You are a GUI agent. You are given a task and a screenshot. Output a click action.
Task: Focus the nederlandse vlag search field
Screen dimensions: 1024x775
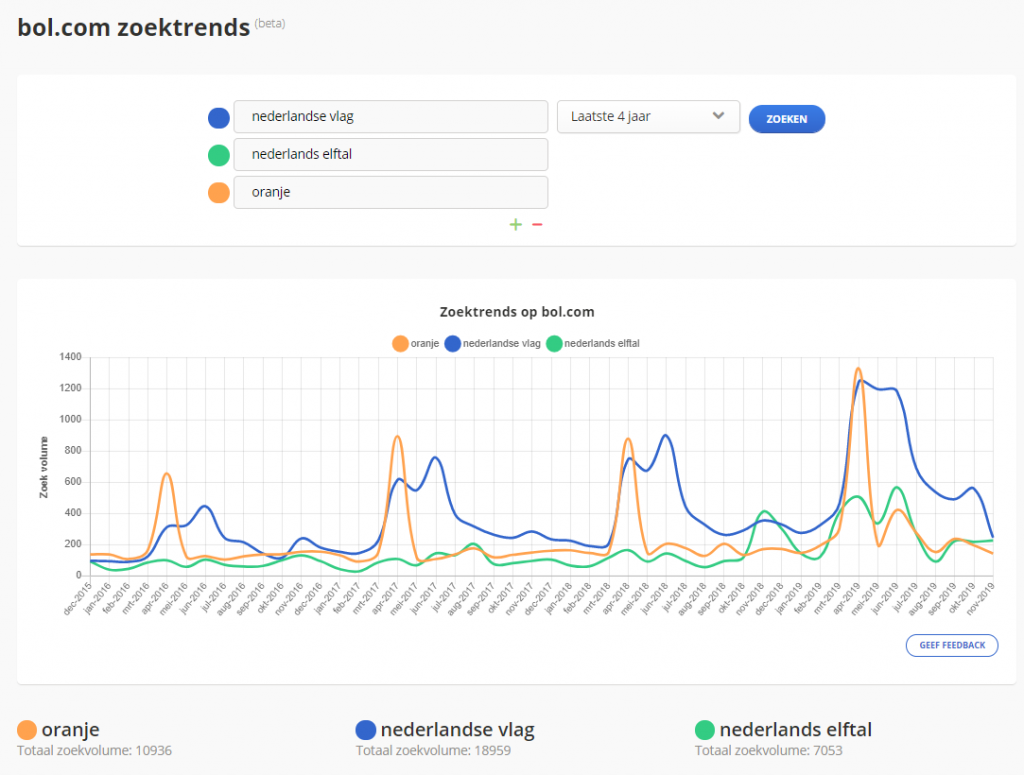point(391,117)
